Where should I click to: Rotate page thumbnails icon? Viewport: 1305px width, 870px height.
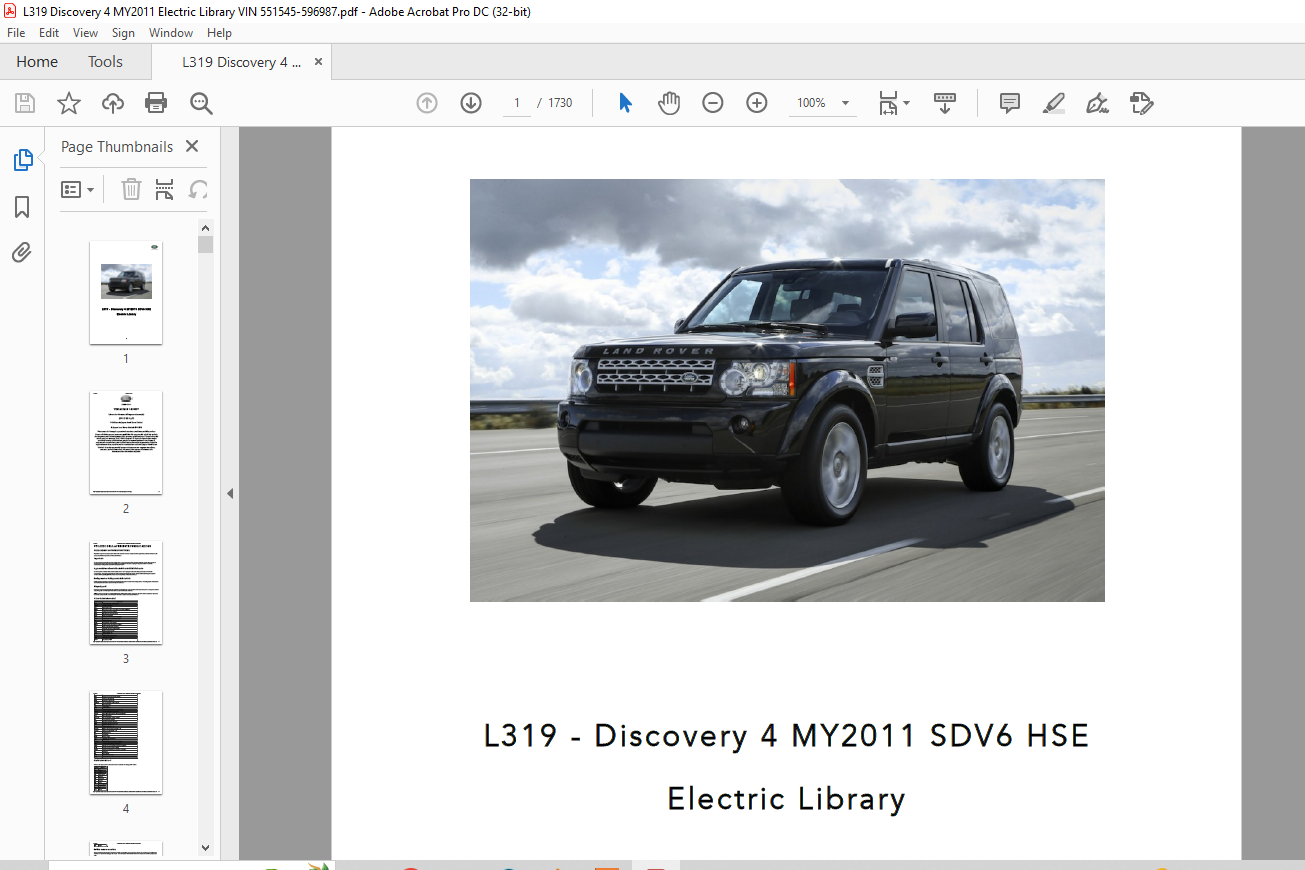[x=198, y=189]
